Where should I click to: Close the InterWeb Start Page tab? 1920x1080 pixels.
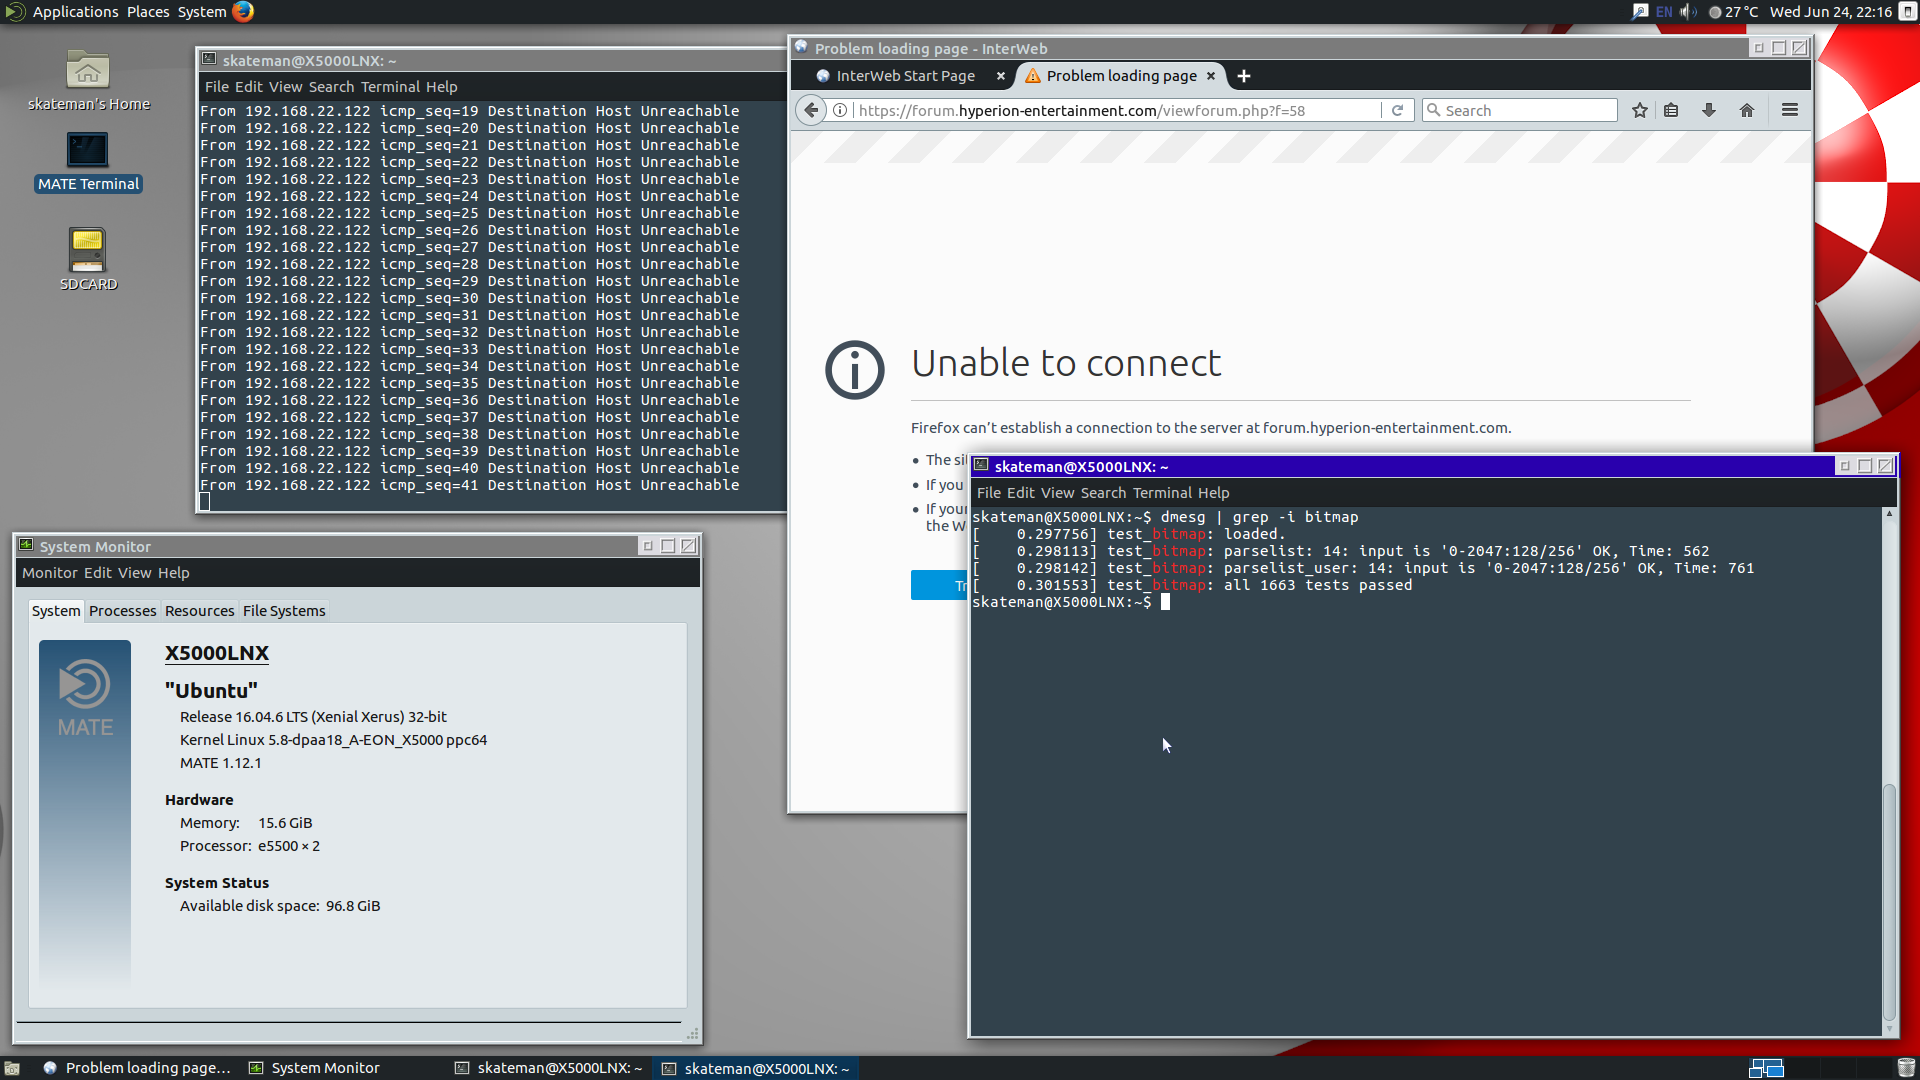tap(1001, 76)
